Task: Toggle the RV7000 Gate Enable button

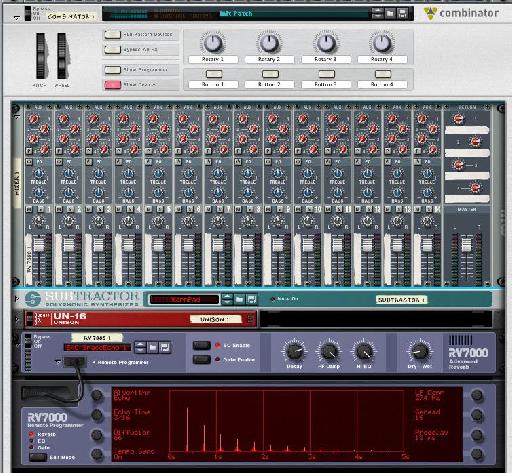Action: click(202, 359)
